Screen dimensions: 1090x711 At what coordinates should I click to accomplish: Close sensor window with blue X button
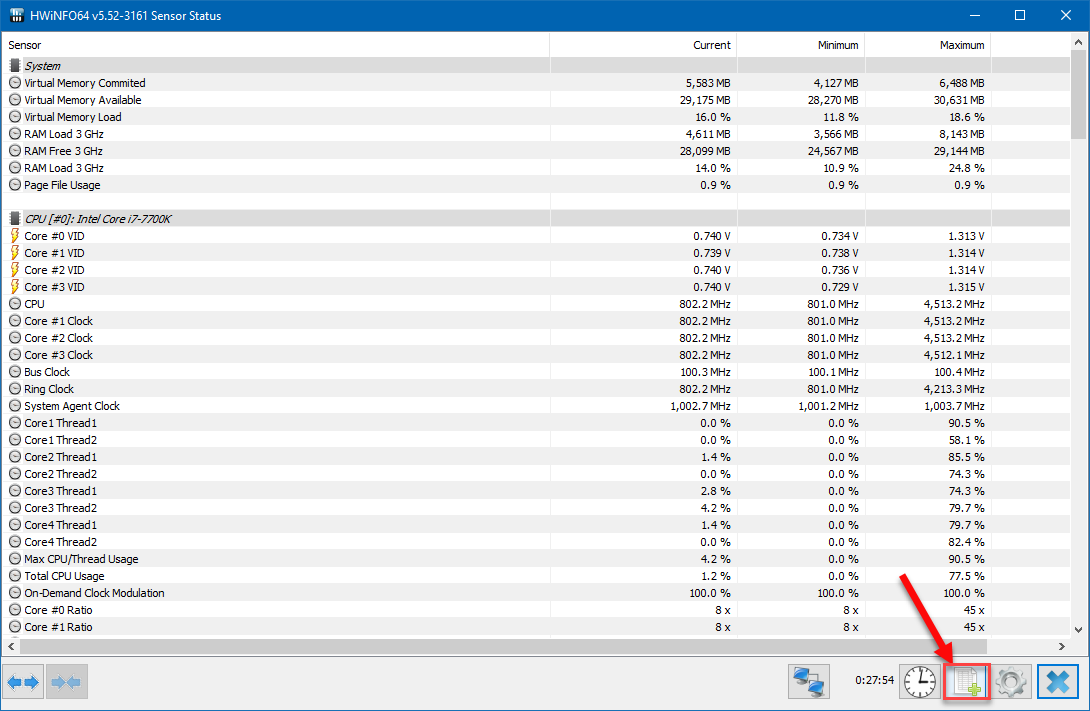(1058, 682)
